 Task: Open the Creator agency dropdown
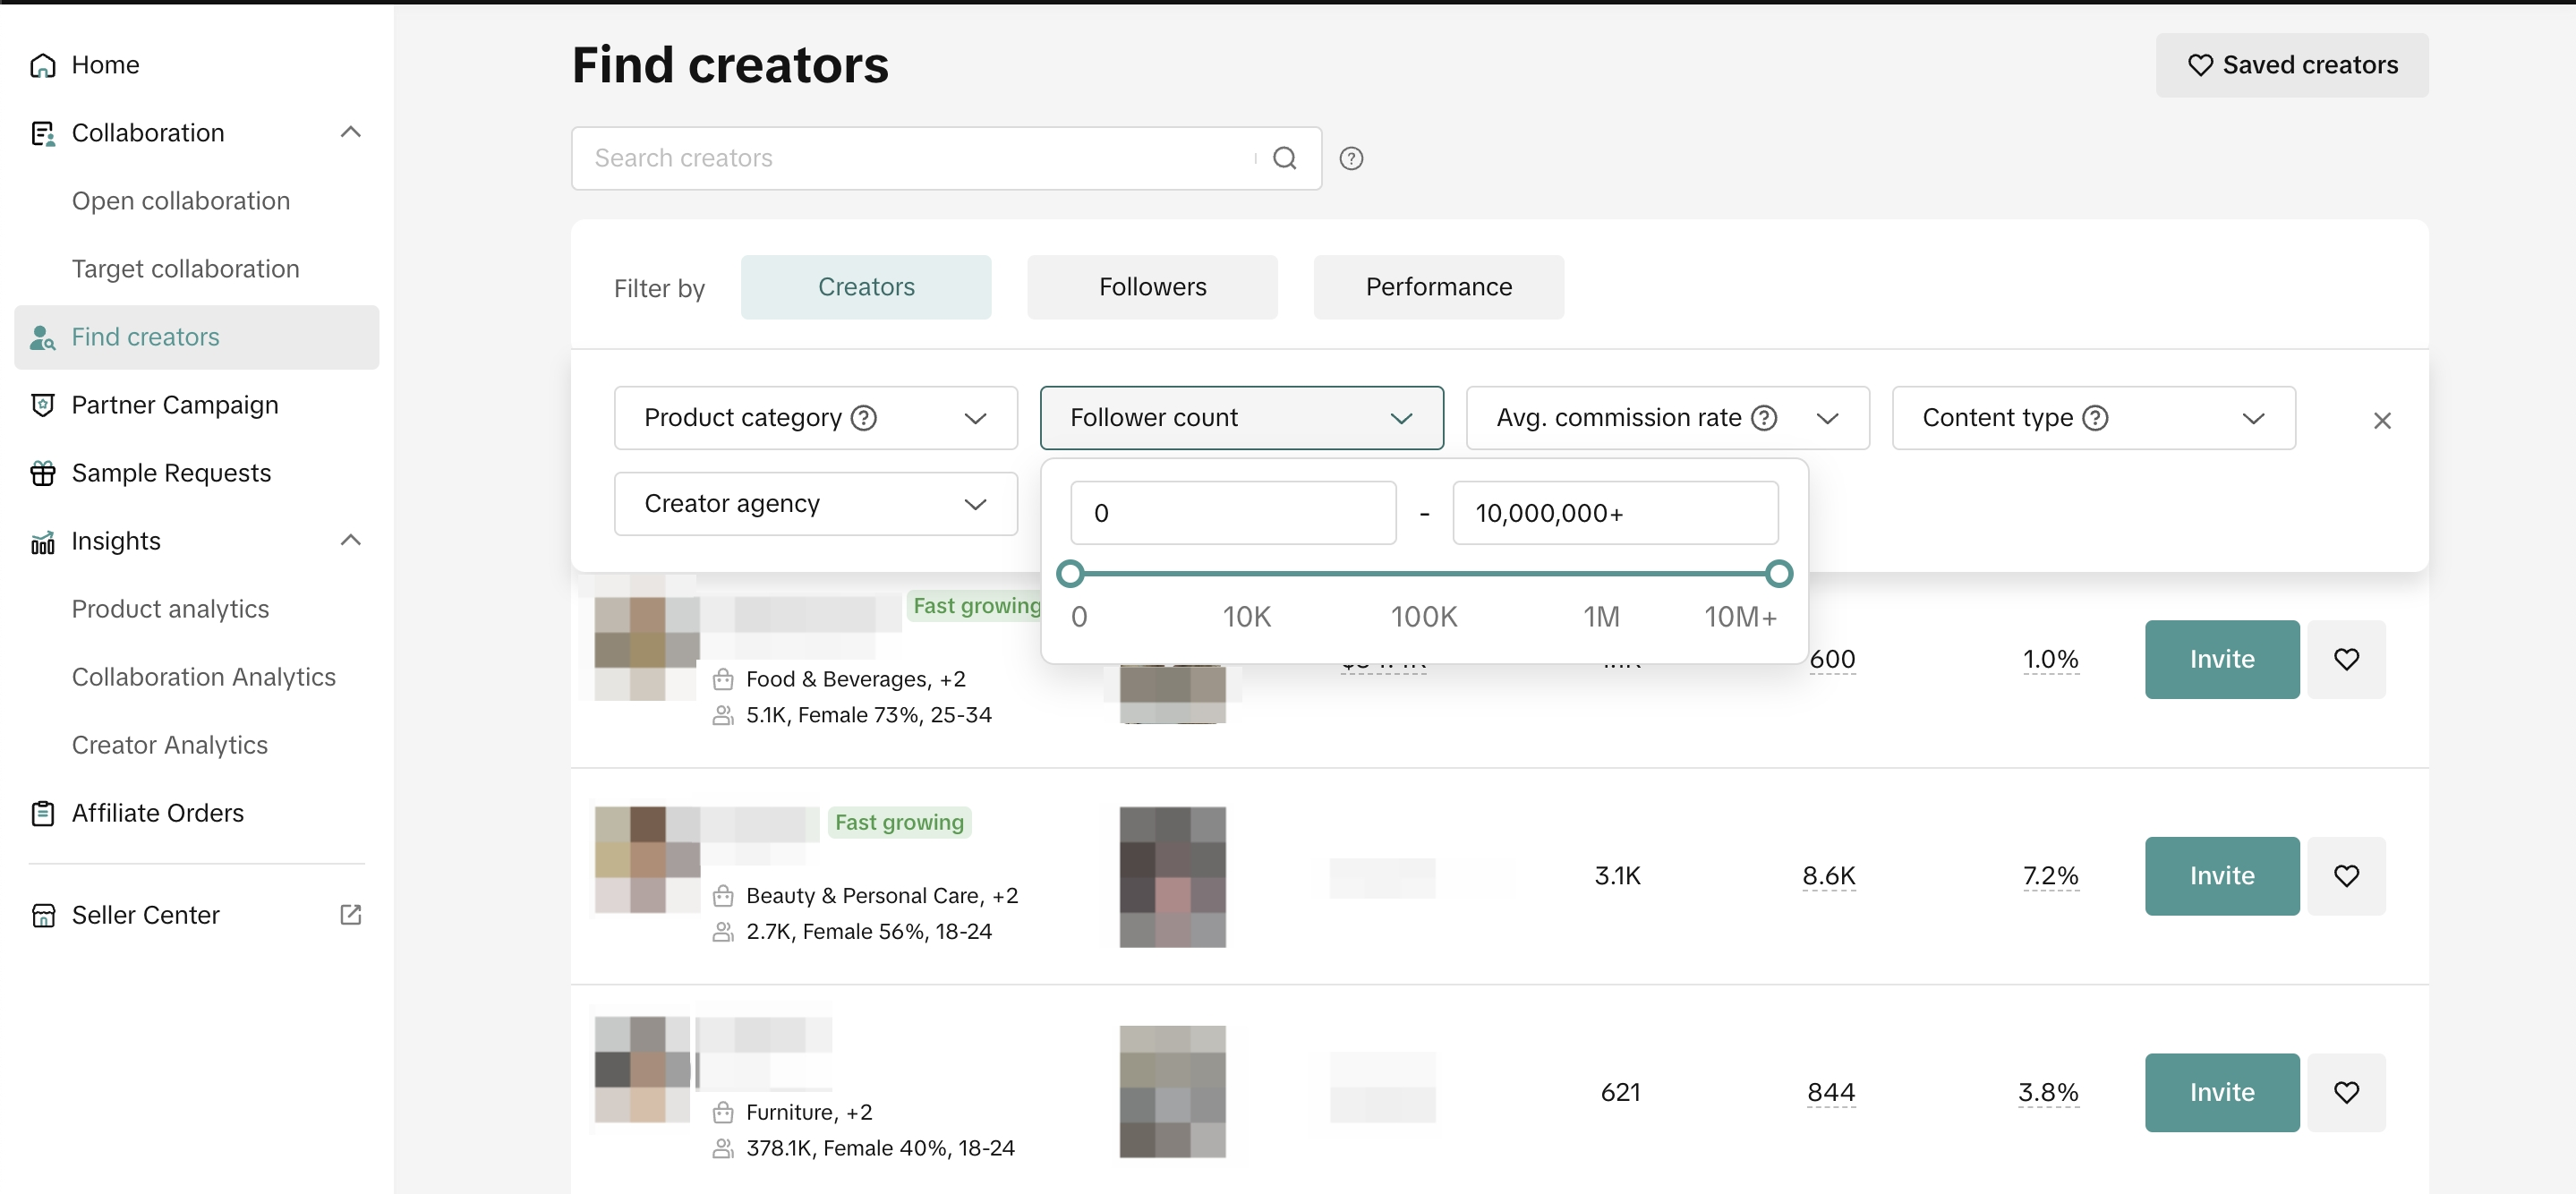pos(815,504)
